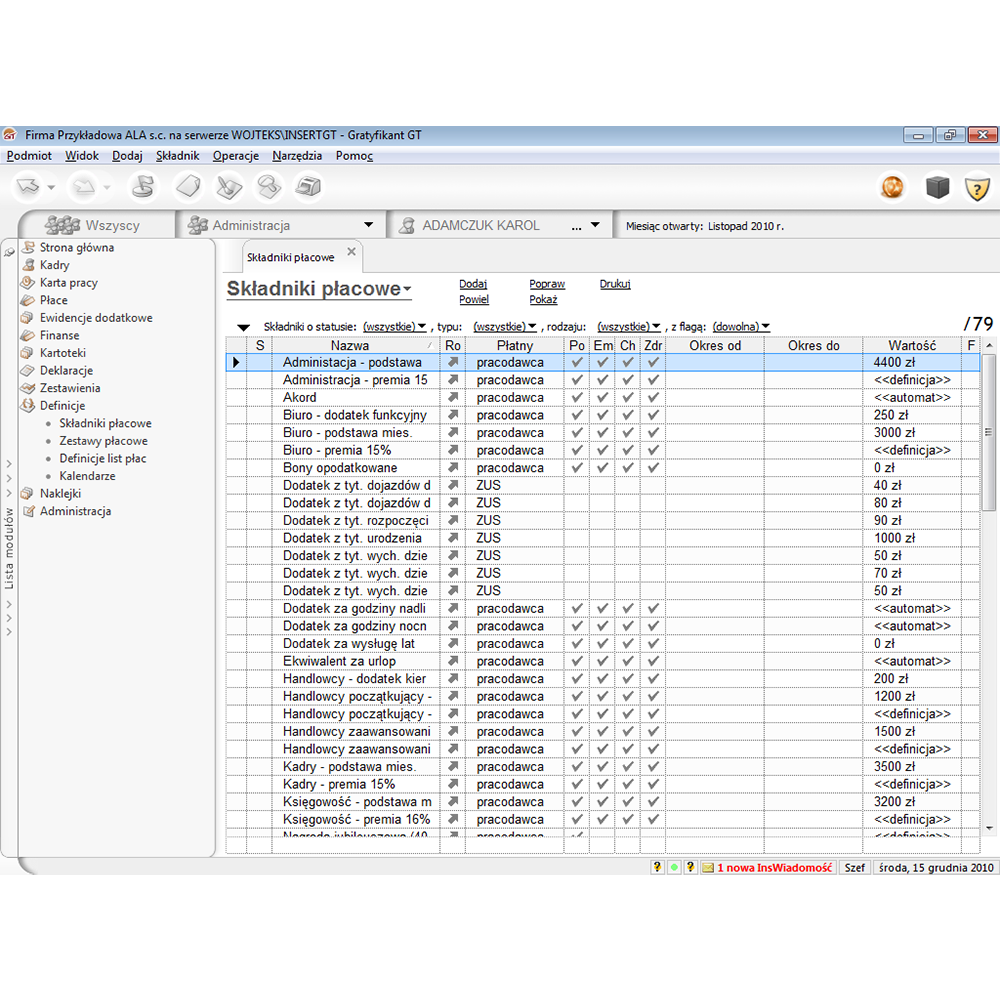Toggle Po checkmark for Administracja - podstawa row

(577, 363)
